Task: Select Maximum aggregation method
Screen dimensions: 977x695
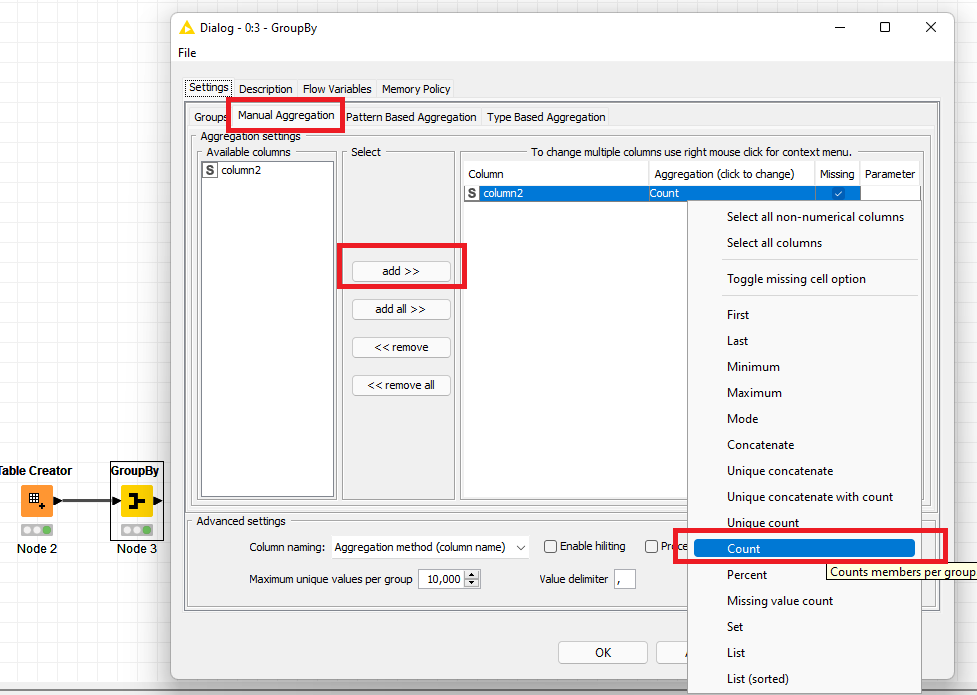Action: (754, 393)
